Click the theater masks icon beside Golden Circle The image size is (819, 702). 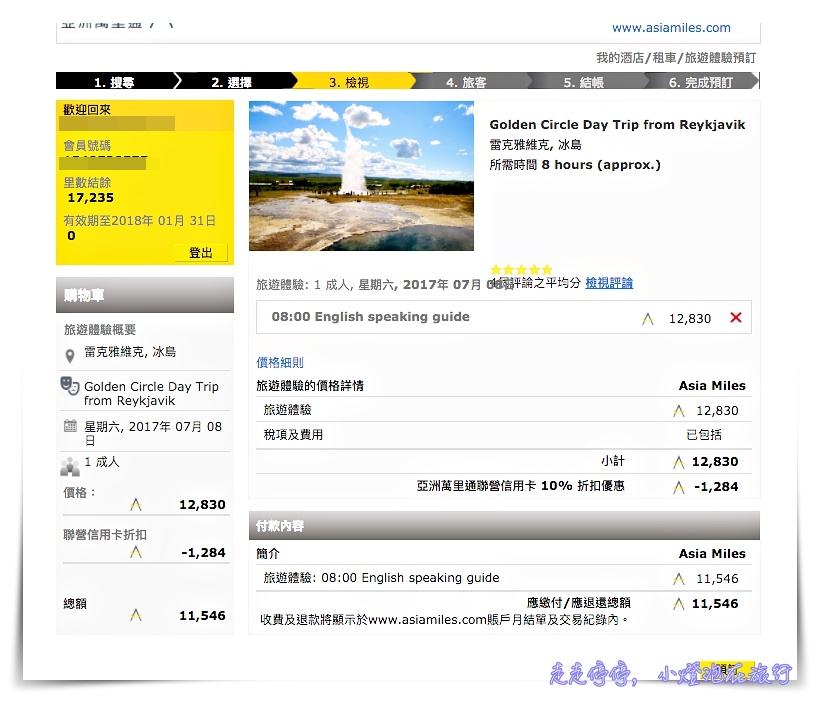pyautogui.click(x=70, y=385)
